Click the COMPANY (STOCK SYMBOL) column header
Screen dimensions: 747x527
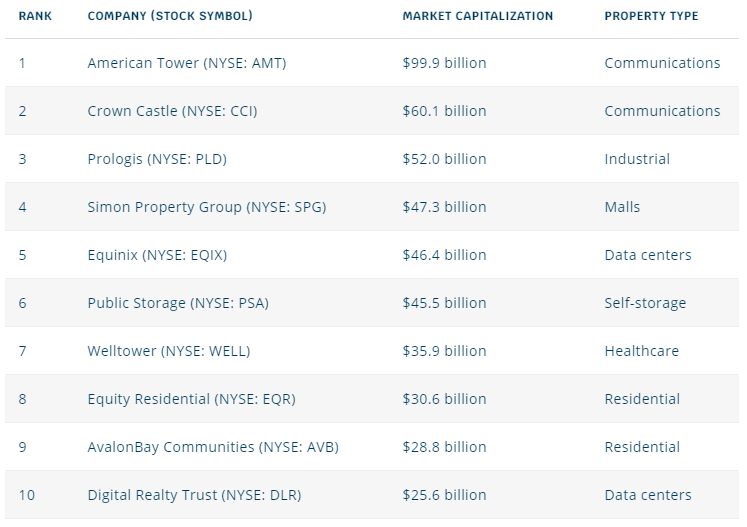(x=170, y=16)
